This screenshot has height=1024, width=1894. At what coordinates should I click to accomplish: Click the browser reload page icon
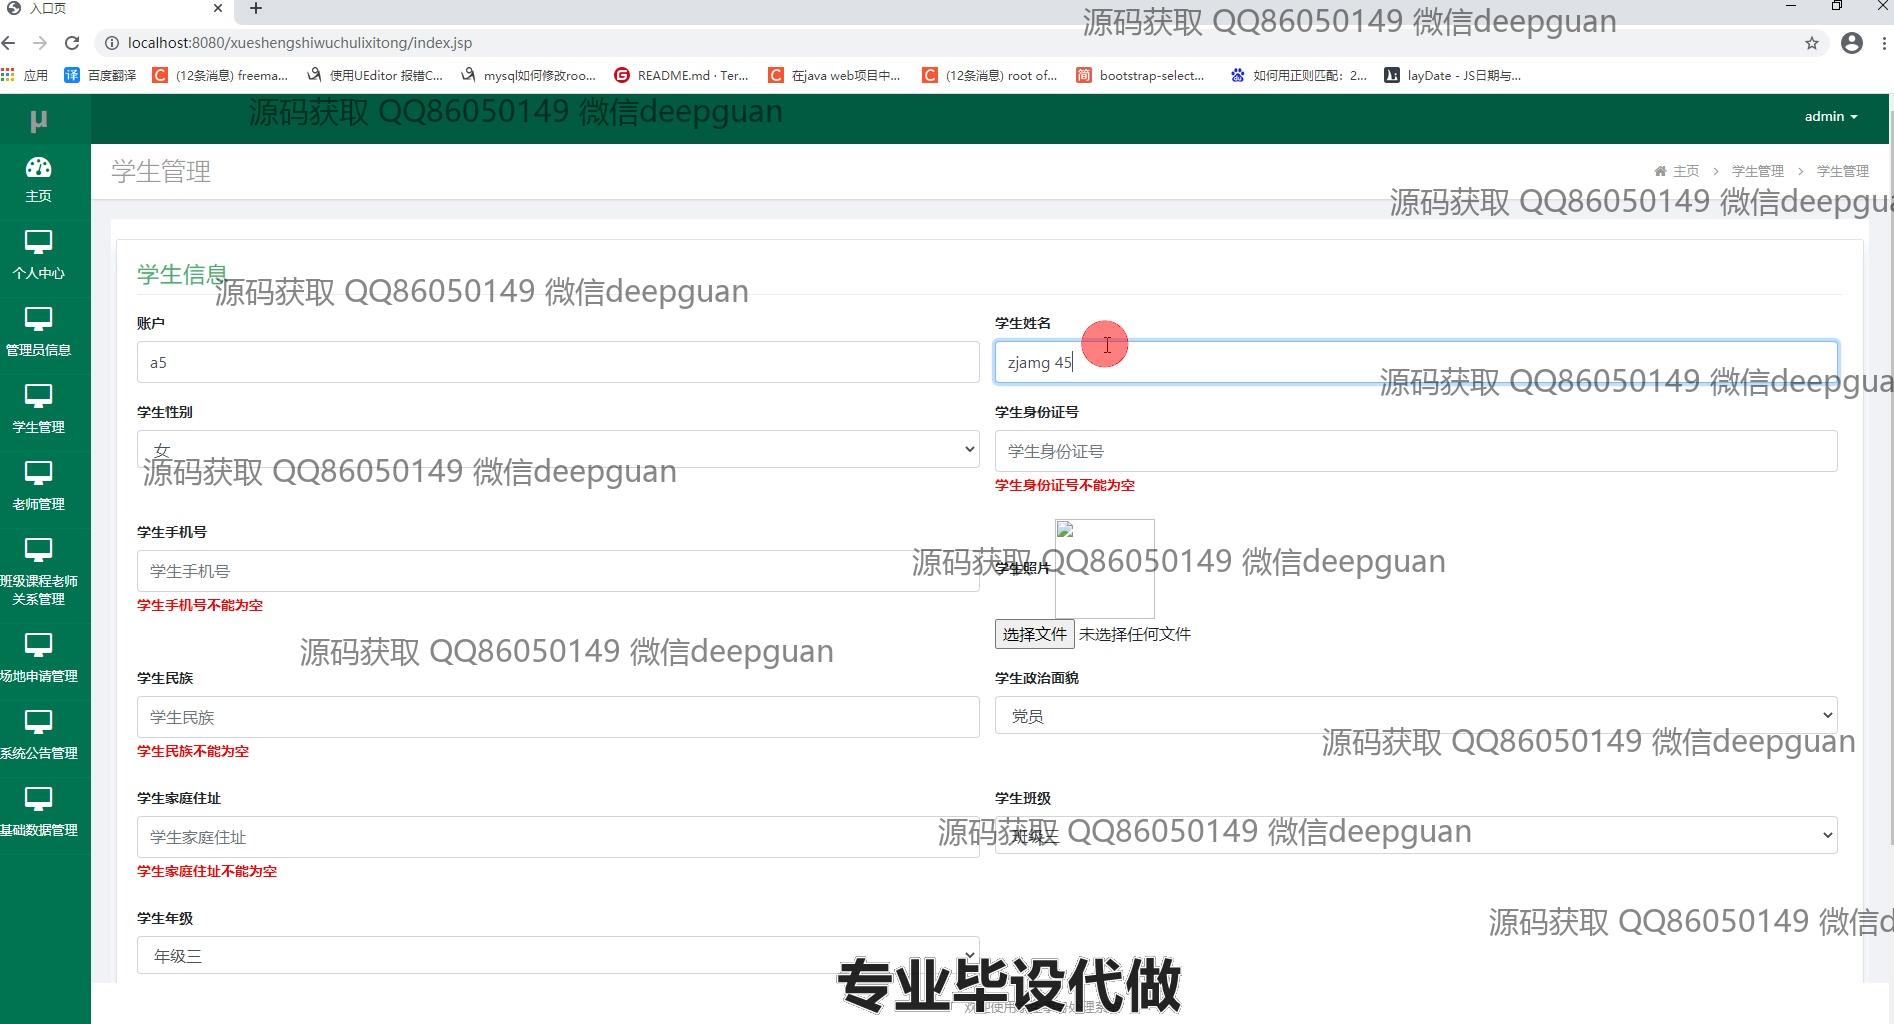pos(72,43)
